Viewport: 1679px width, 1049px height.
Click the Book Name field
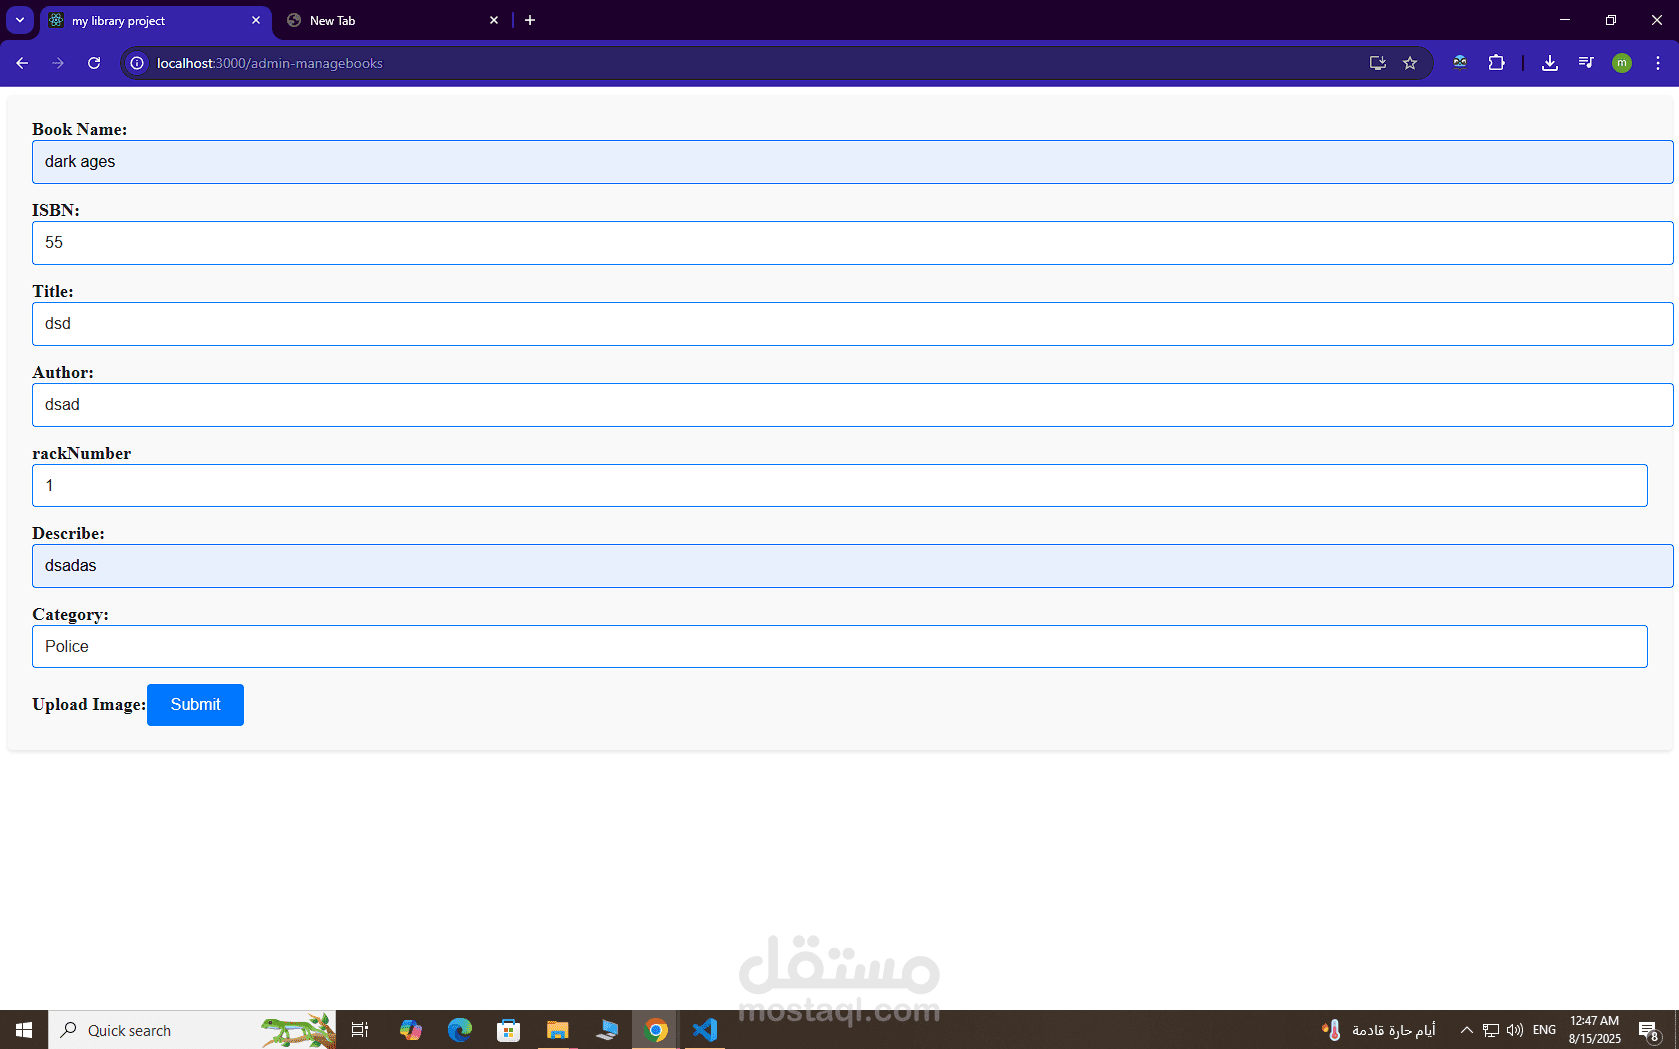[x=852, y=162]
